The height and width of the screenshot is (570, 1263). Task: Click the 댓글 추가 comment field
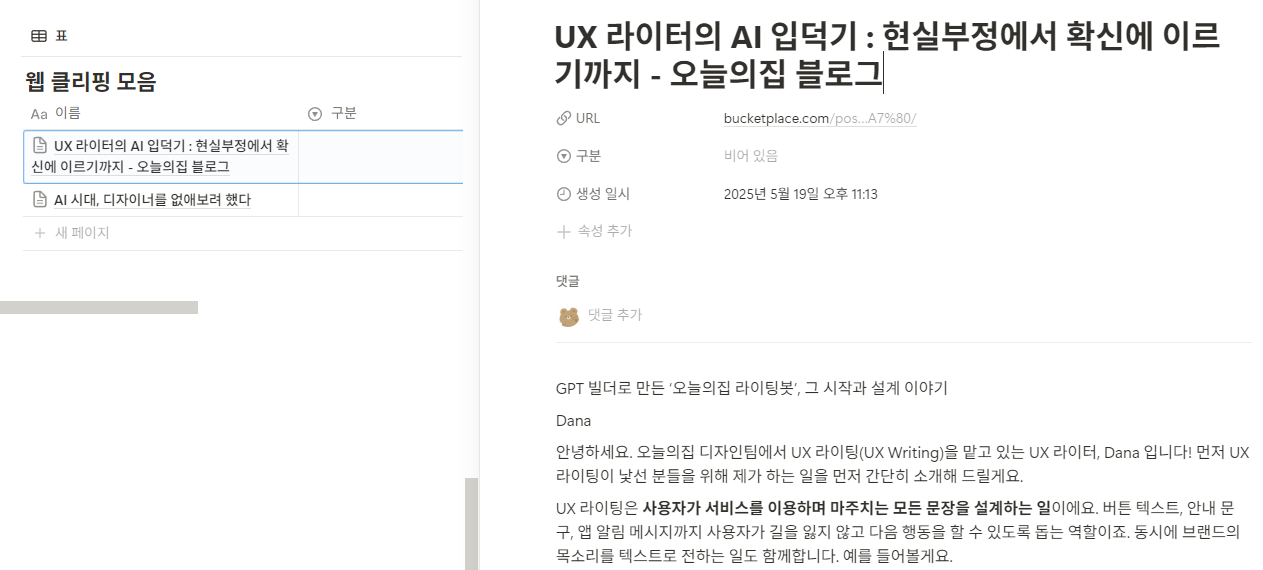[x=615, y=315]
